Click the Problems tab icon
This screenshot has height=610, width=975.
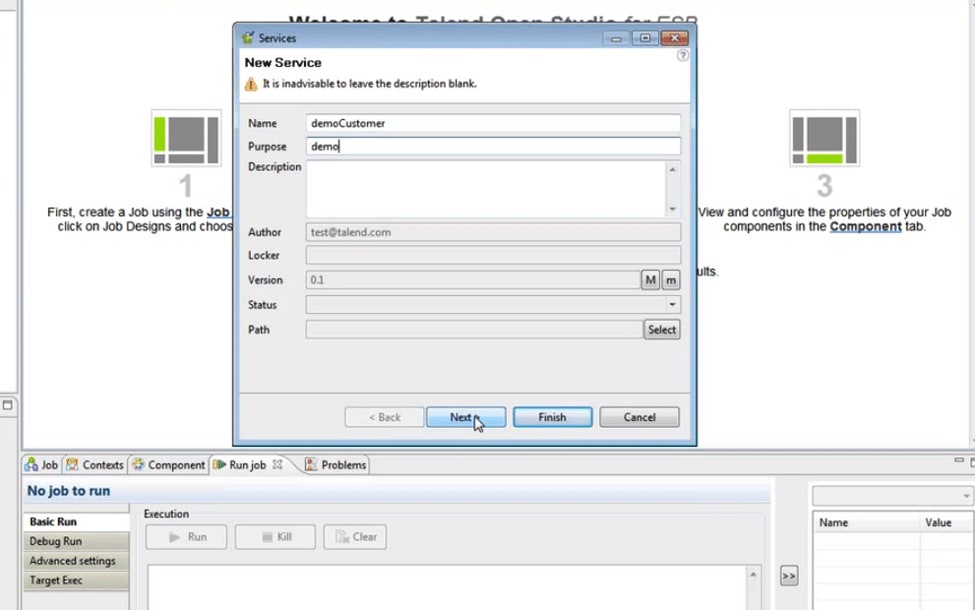312,464
